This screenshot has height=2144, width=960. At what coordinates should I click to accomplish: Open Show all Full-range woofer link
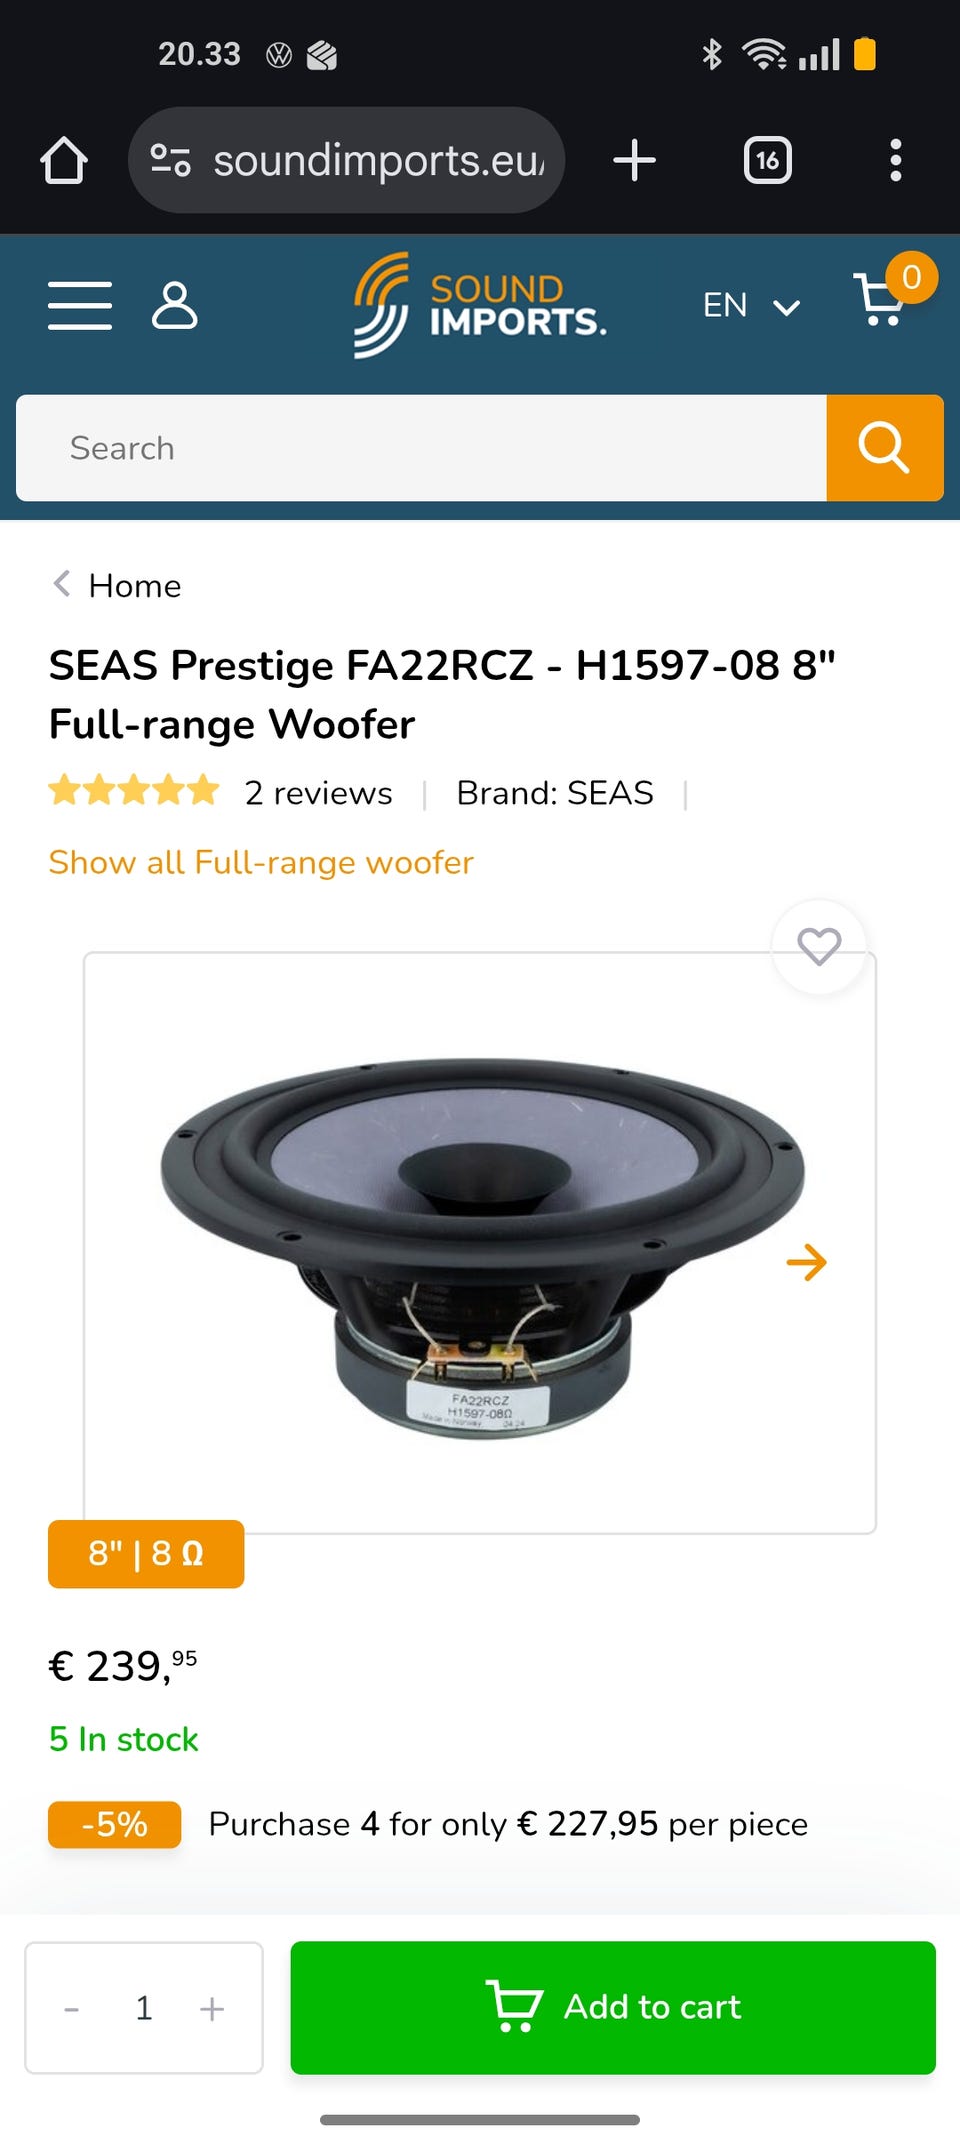(261, 862)
